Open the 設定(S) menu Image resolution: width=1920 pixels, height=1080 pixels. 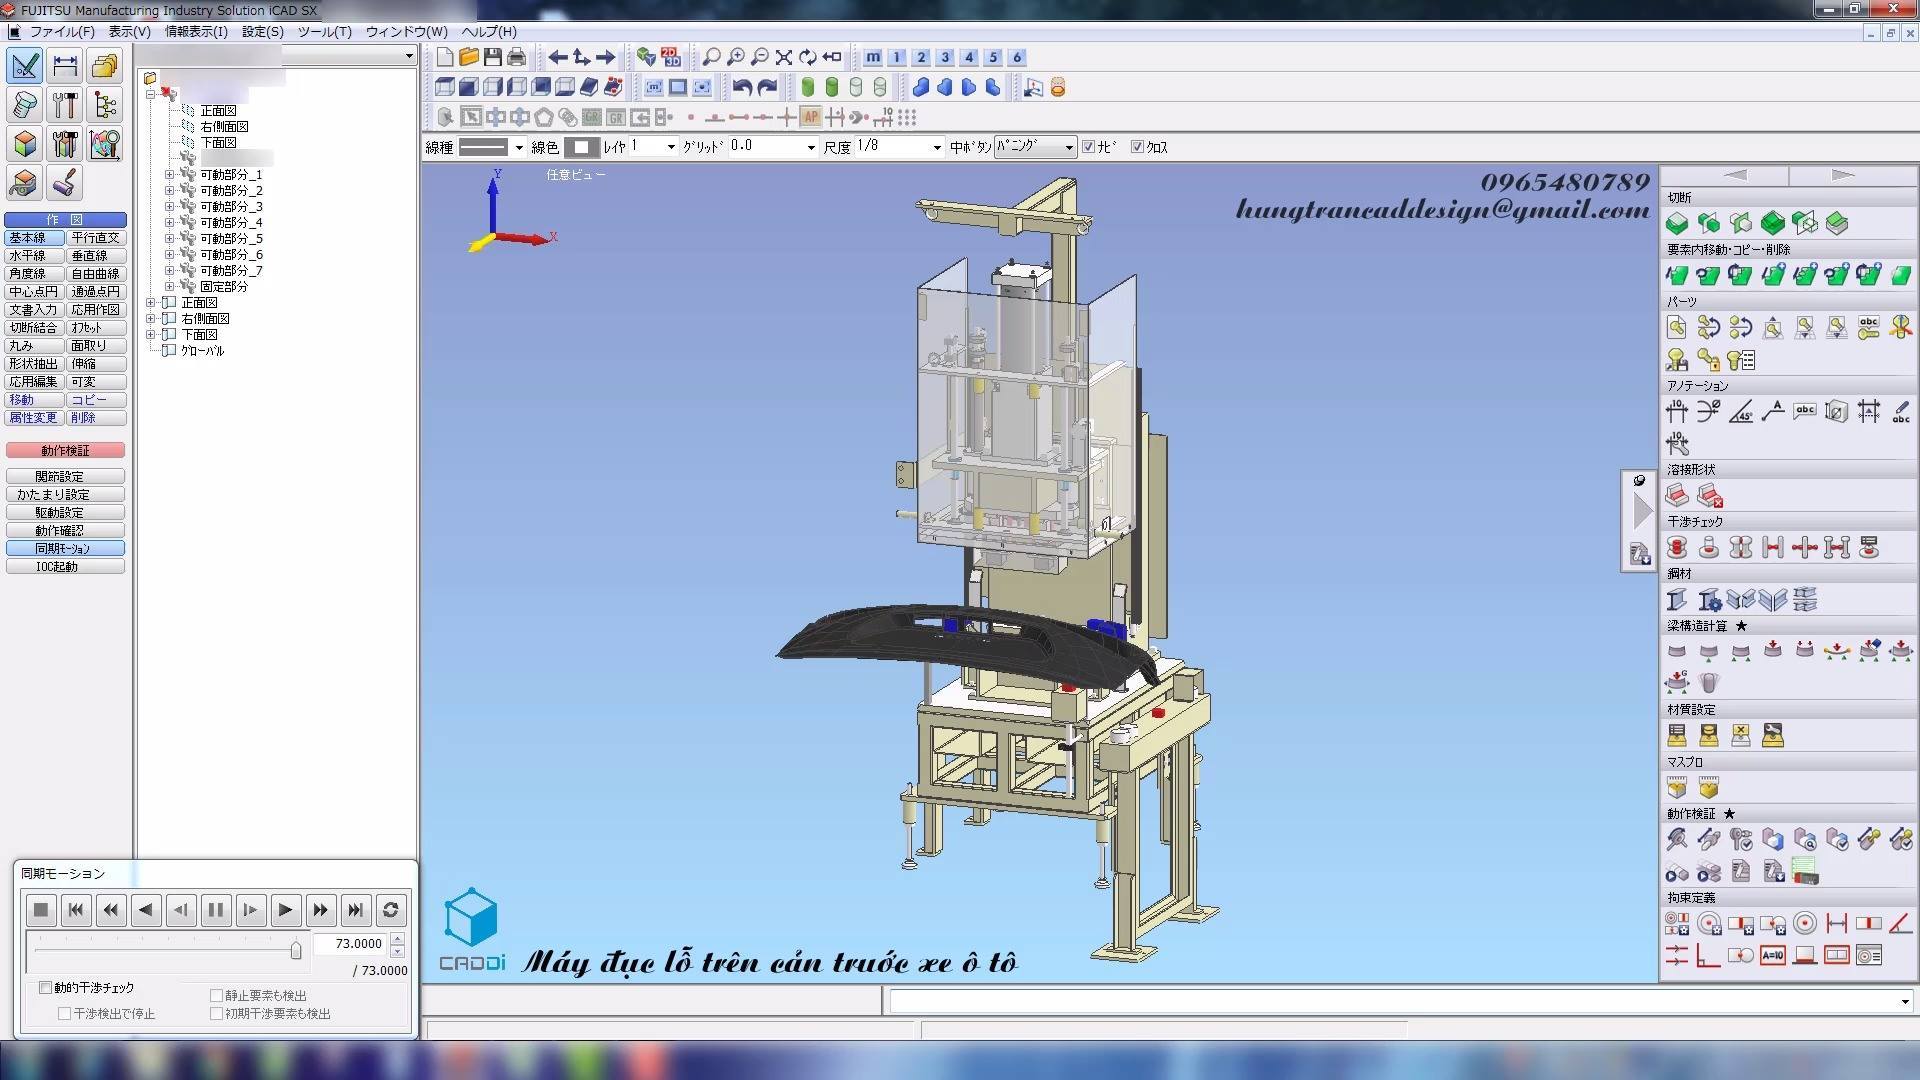point(263,31)
